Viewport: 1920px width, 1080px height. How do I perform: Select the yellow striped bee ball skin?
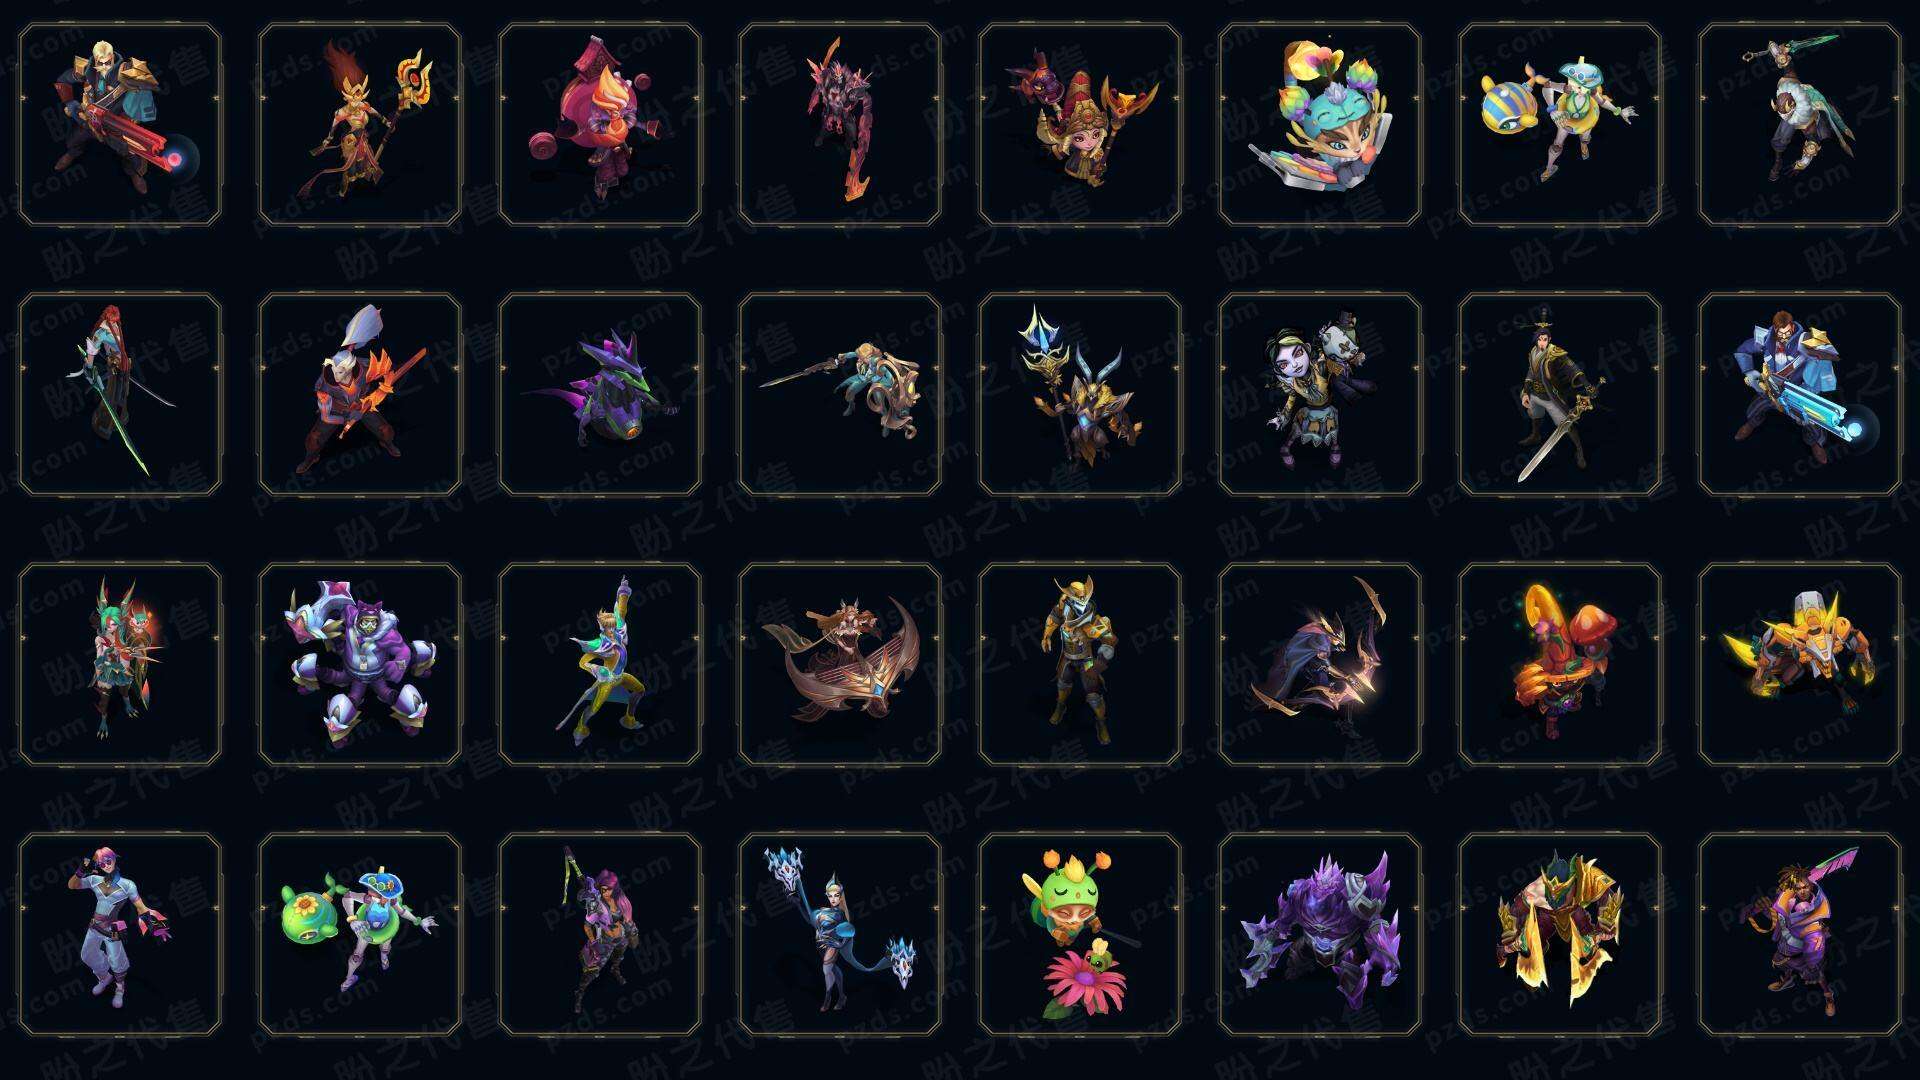pos(1560,125)
